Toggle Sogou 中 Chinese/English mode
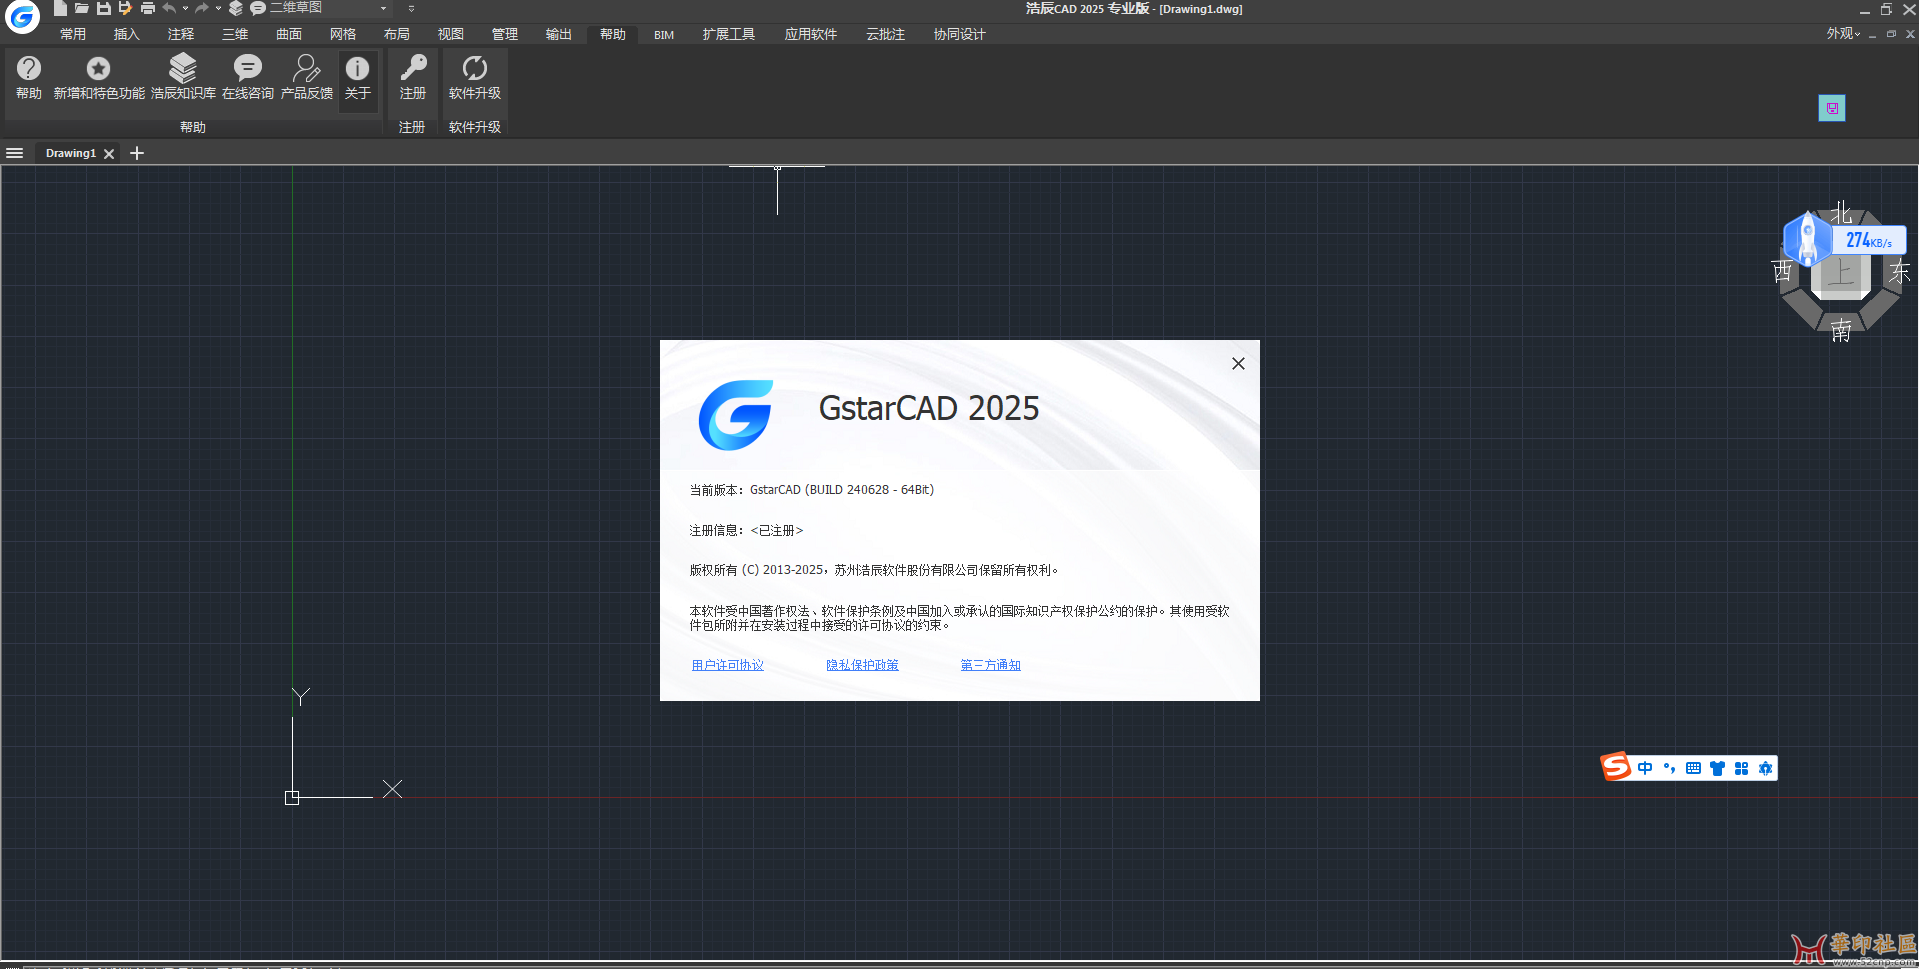This screenshot has height=969, width=1919. tap(1645, 768)
